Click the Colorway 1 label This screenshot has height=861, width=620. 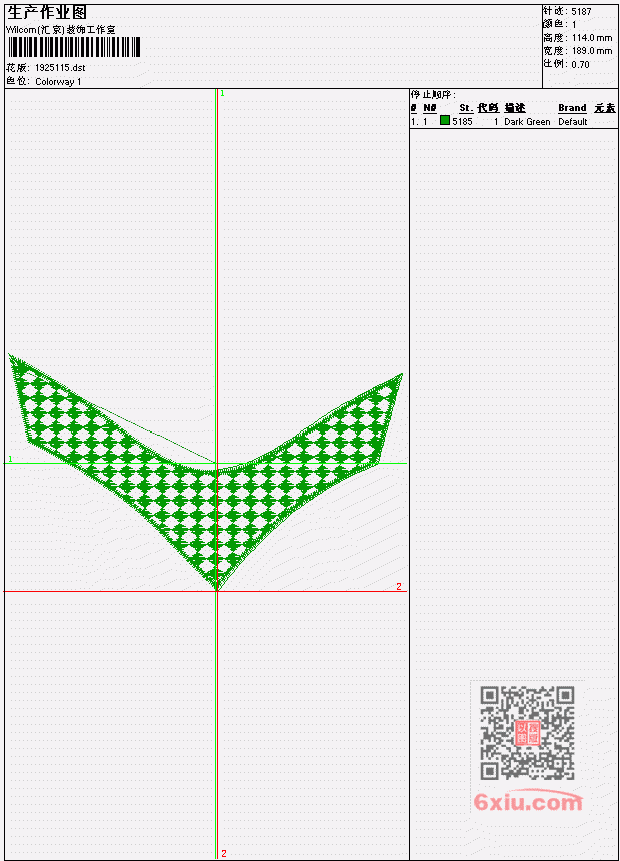[x=58, y=82]
